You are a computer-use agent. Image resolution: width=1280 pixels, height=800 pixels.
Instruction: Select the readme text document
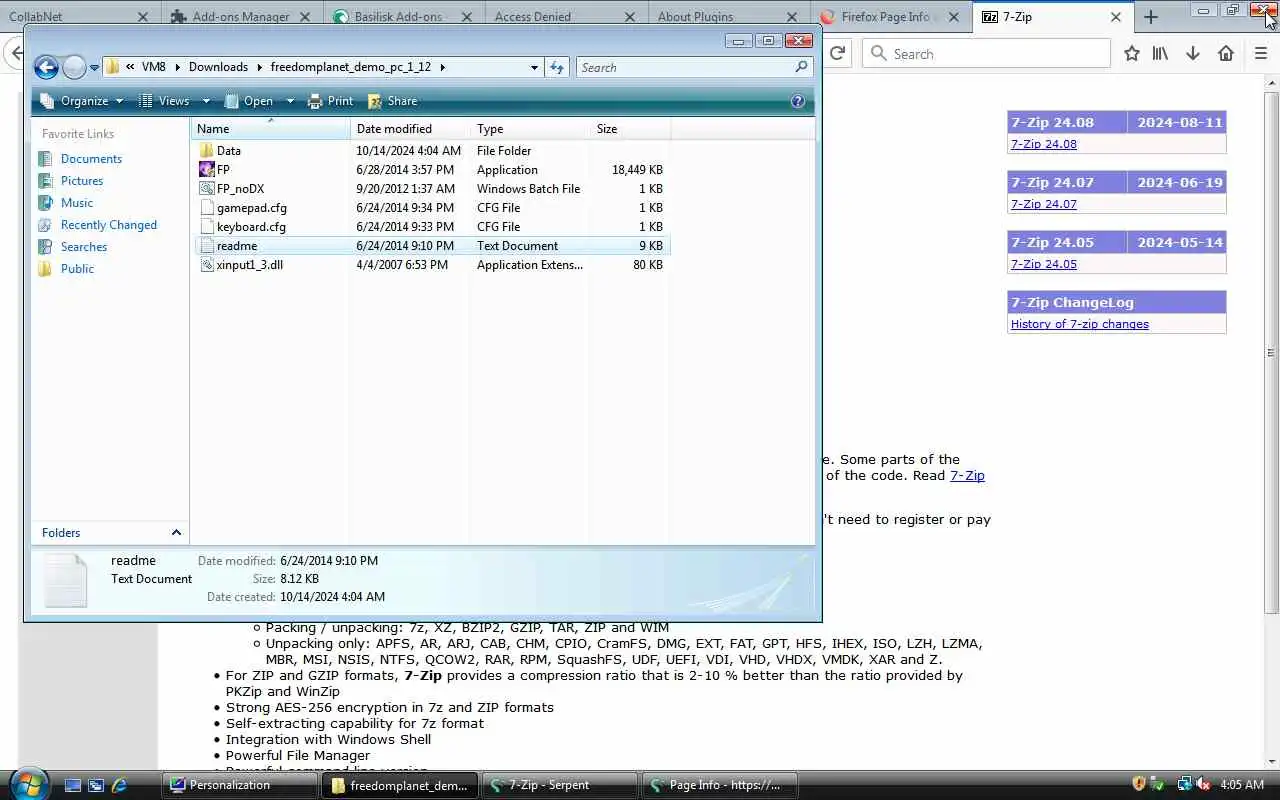tap(432, 246)
